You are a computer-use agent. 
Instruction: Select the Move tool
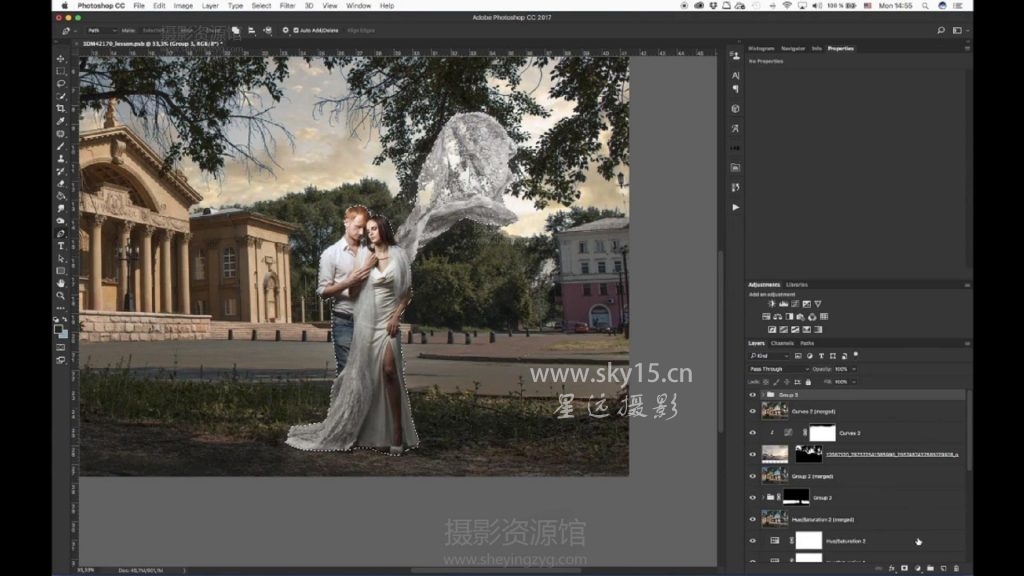(x=61, y=59)
